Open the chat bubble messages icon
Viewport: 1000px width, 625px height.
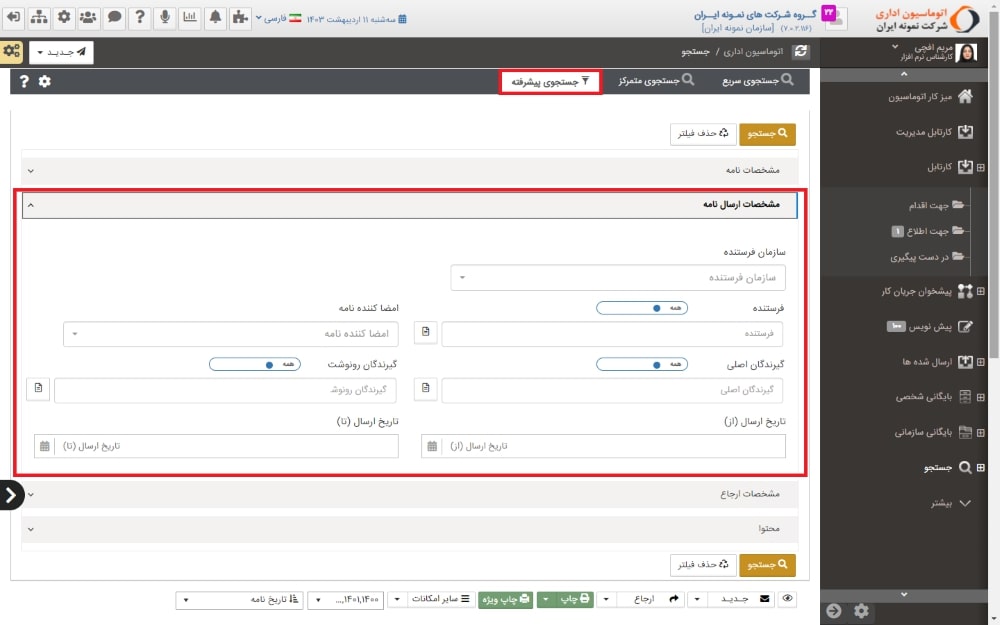pyautogui.click(x=115, y=17)
